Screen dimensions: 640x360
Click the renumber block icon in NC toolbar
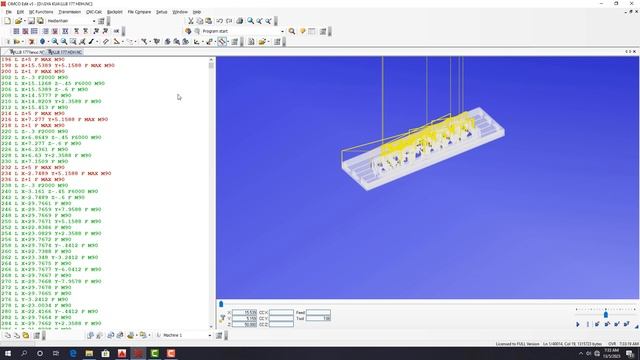coord(16,31)
